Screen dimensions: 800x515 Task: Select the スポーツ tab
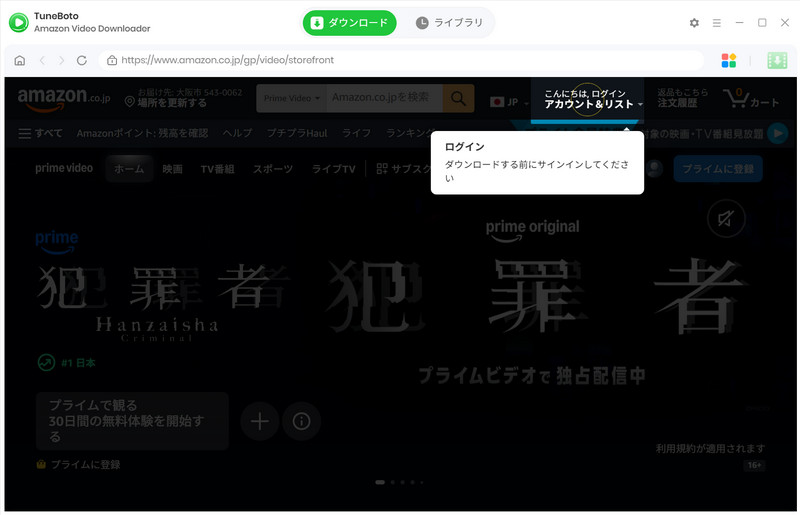pos(273,169)
